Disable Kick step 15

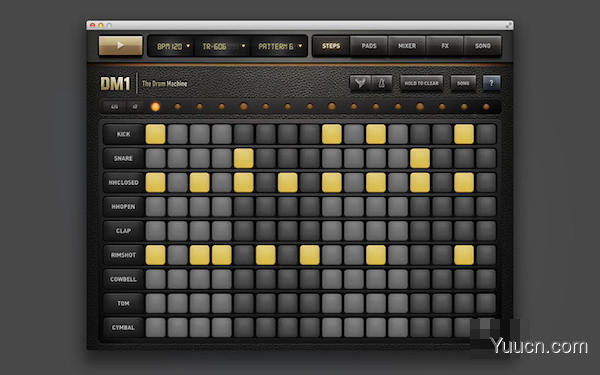coord(464,134)
